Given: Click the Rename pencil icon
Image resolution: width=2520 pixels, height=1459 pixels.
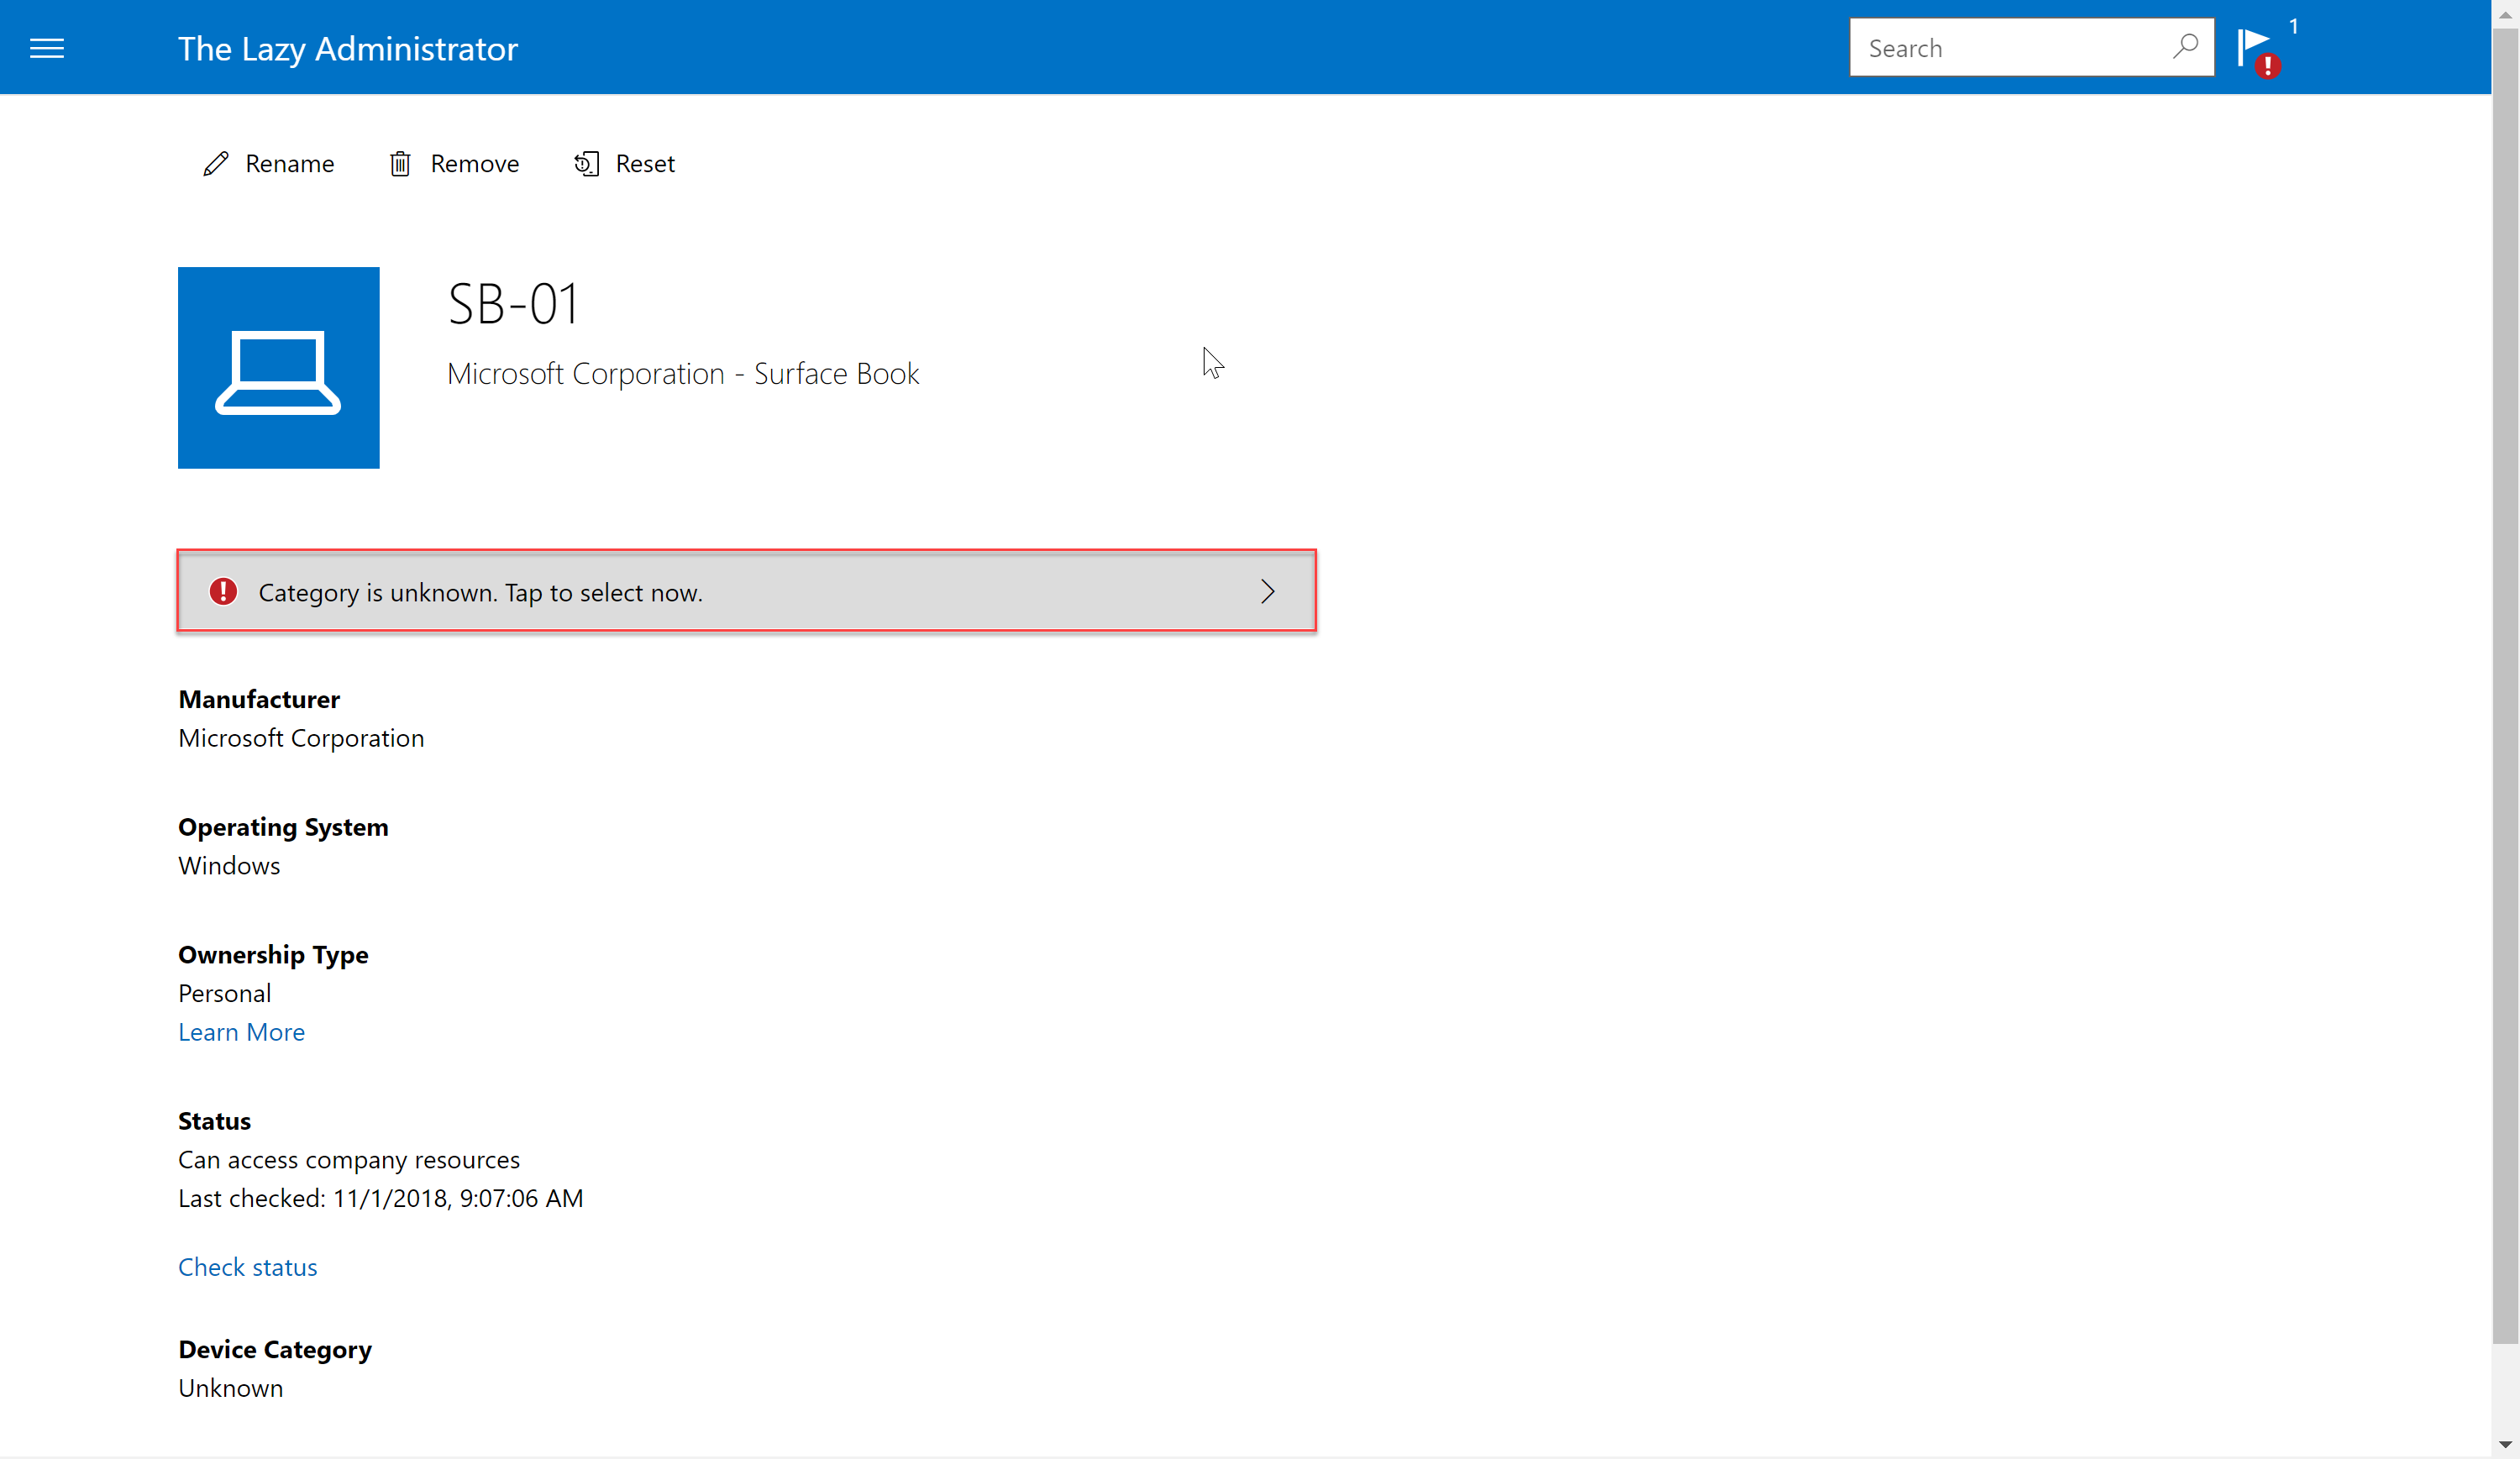Looking at the screenshot, I should point(216,164).
